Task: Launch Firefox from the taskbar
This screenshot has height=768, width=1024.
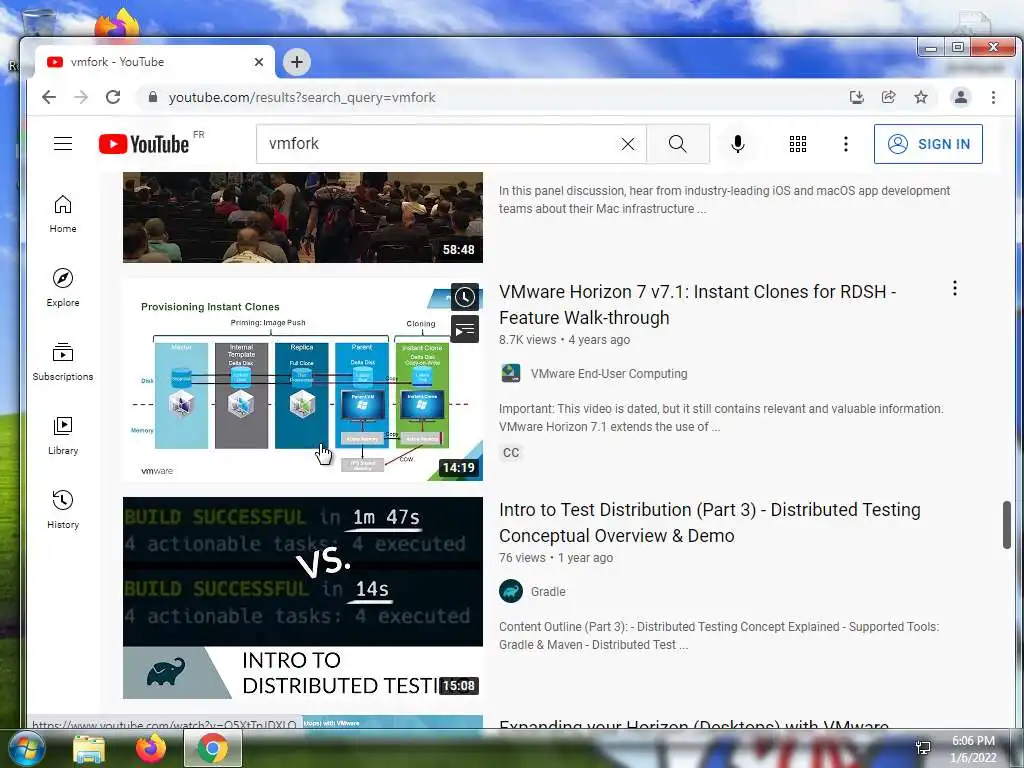Action: pyautogui.click(x=150, y=748)
